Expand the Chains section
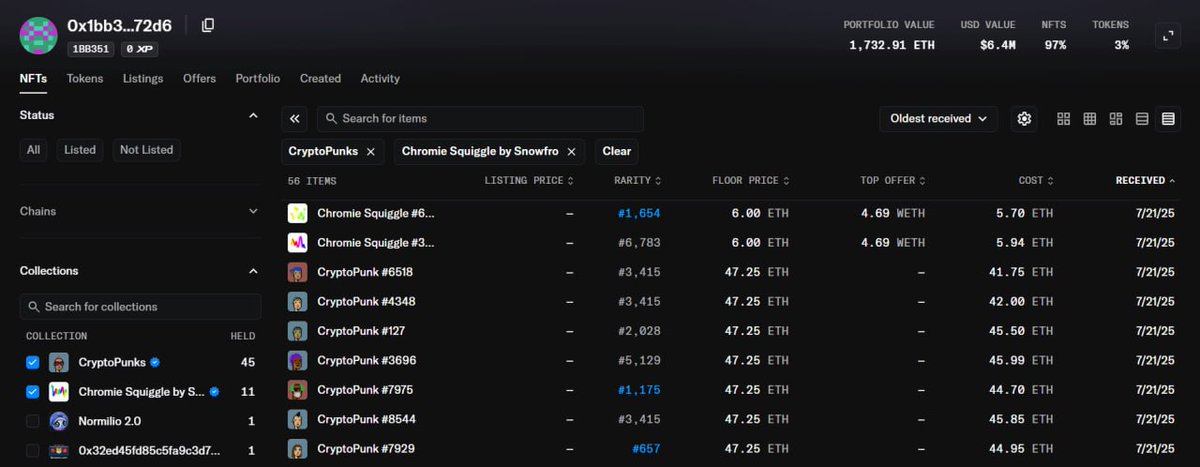The image size is (1200, 467). (253, 212)
